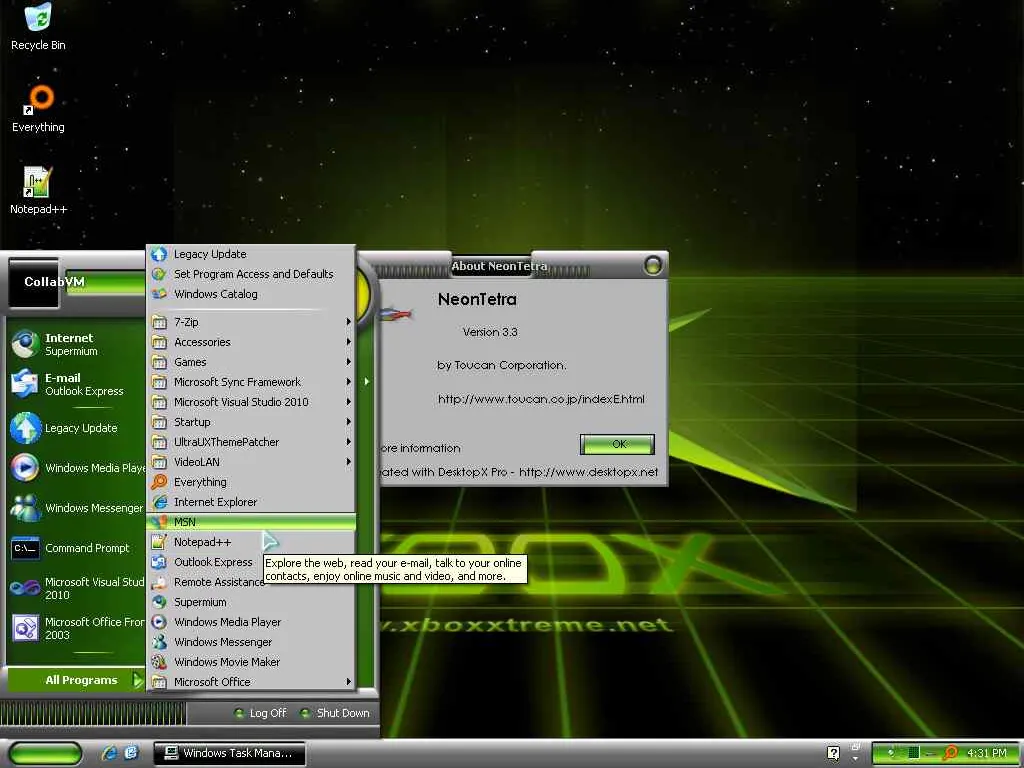Click the Outlook Express icon in programs list
Screen dimensions: 1024x768
(x=159, y=562)
